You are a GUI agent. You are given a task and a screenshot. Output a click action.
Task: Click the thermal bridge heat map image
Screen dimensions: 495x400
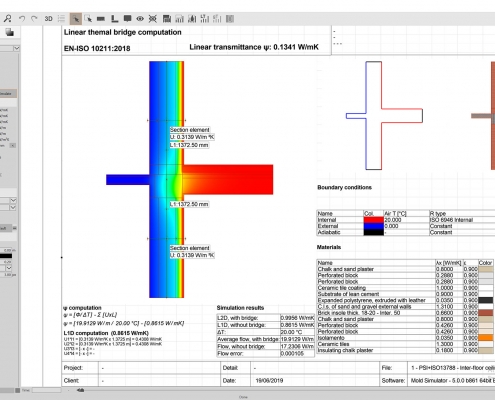pos(189,179)
